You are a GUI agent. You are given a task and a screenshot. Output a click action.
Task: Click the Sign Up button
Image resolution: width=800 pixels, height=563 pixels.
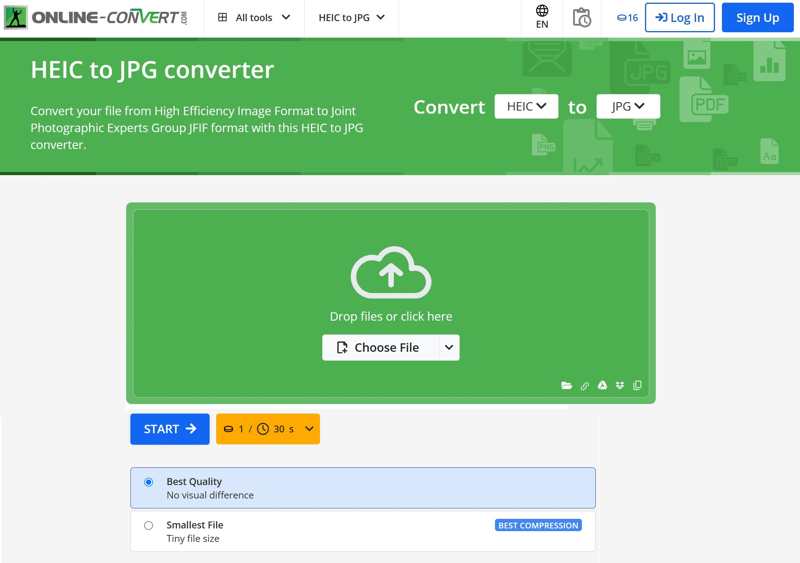[x=757, y=17]
